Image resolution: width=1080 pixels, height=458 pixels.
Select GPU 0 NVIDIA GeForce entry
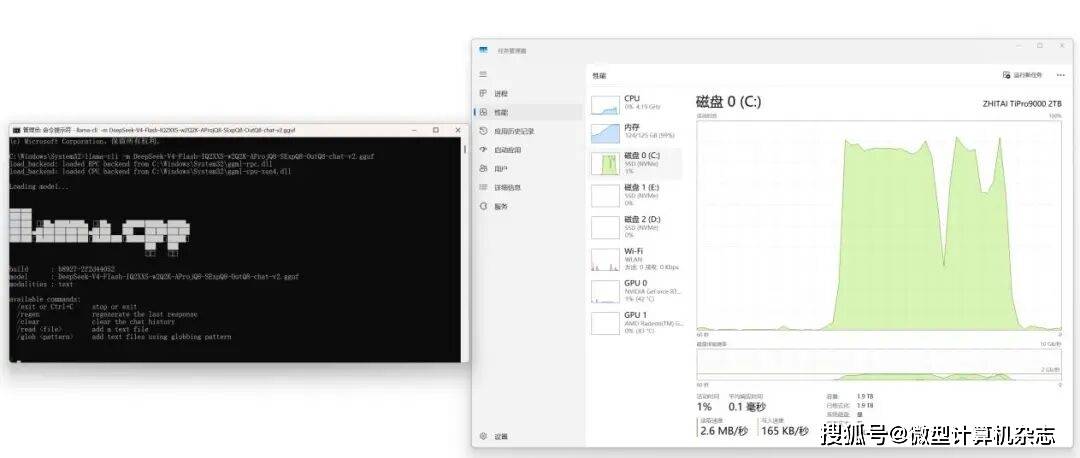tap(636, 291)
